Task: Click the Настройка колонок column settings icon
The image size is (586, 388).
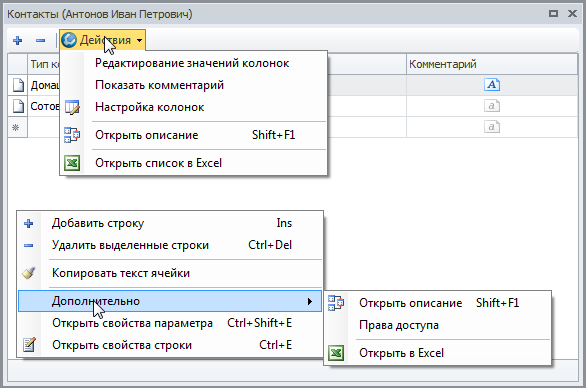Action: (72, 107)
